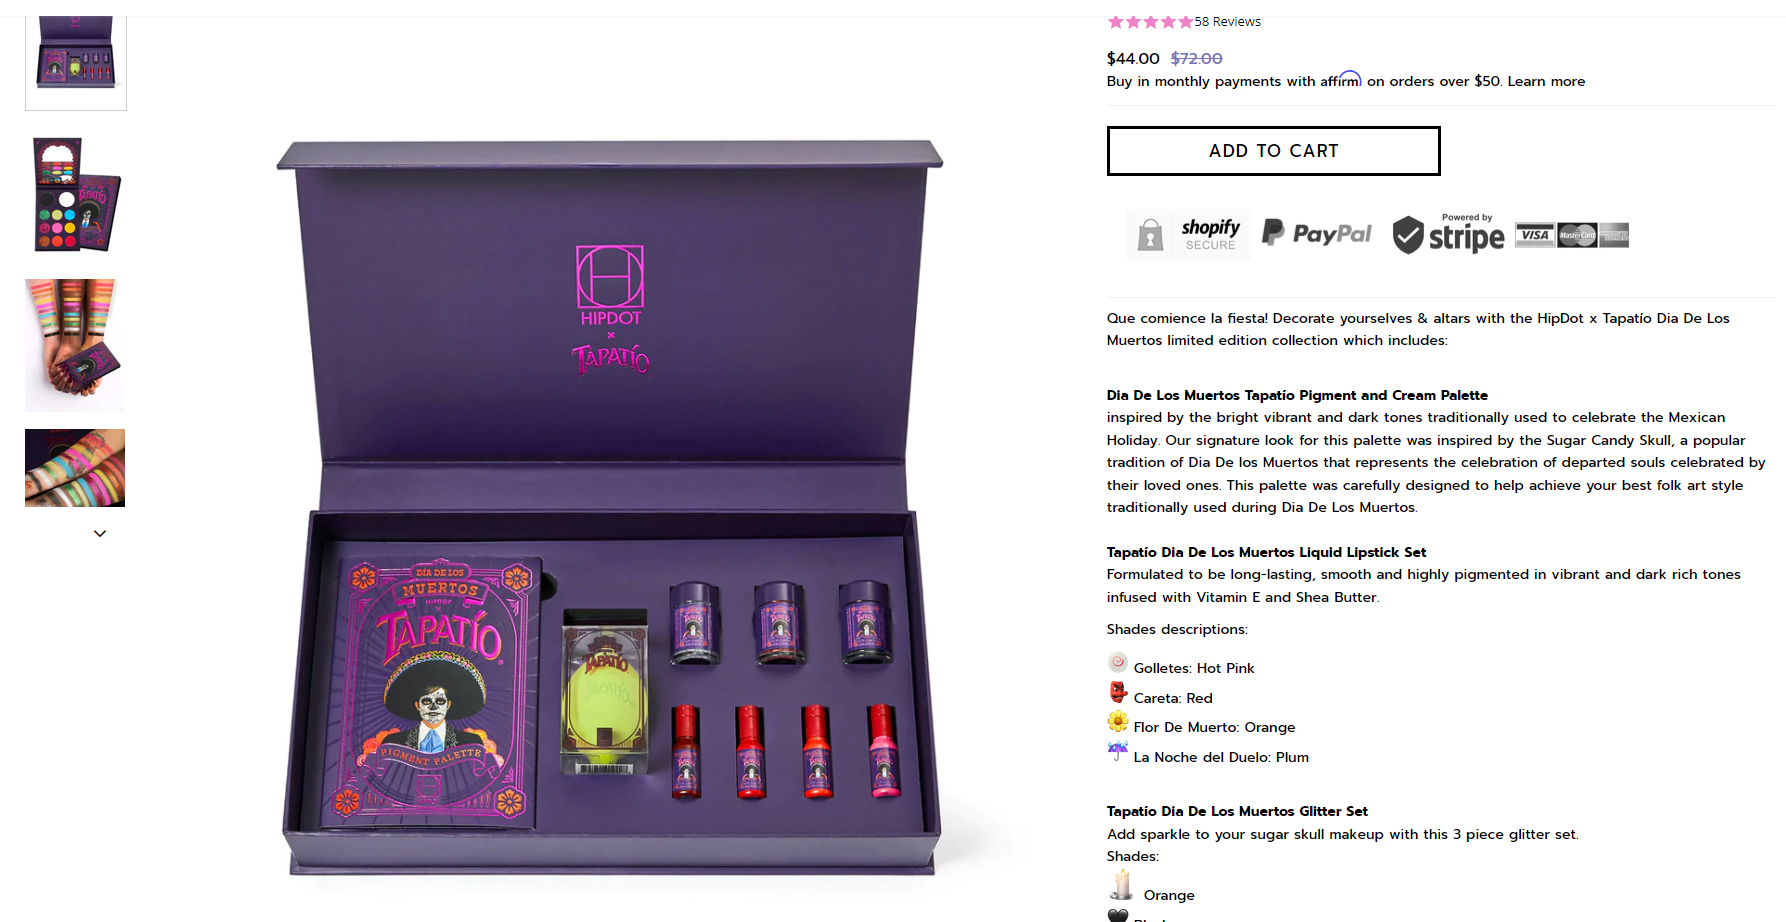Click the pink star rating
1786x922 pixels.
1150,21
